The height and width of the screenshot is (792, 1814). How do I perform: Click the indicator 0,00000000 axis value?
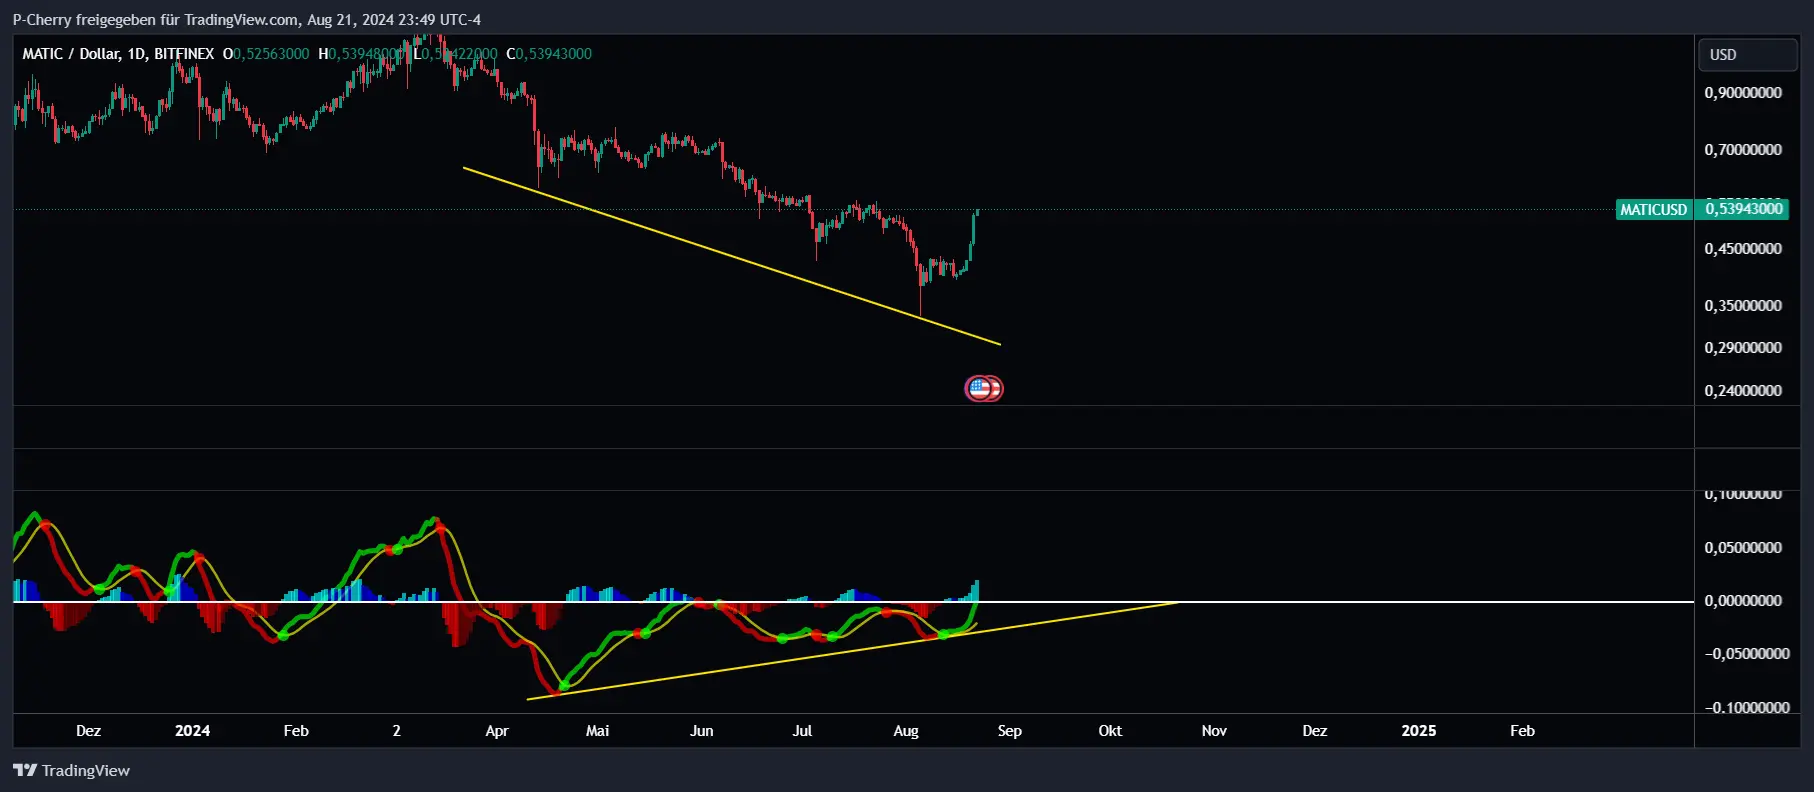click(1743, 600)
